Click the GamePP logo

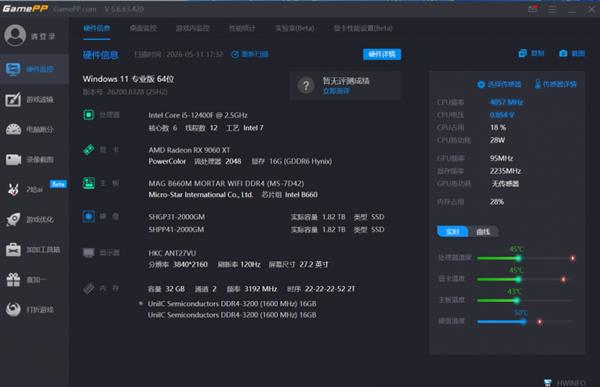pos(25,8)
